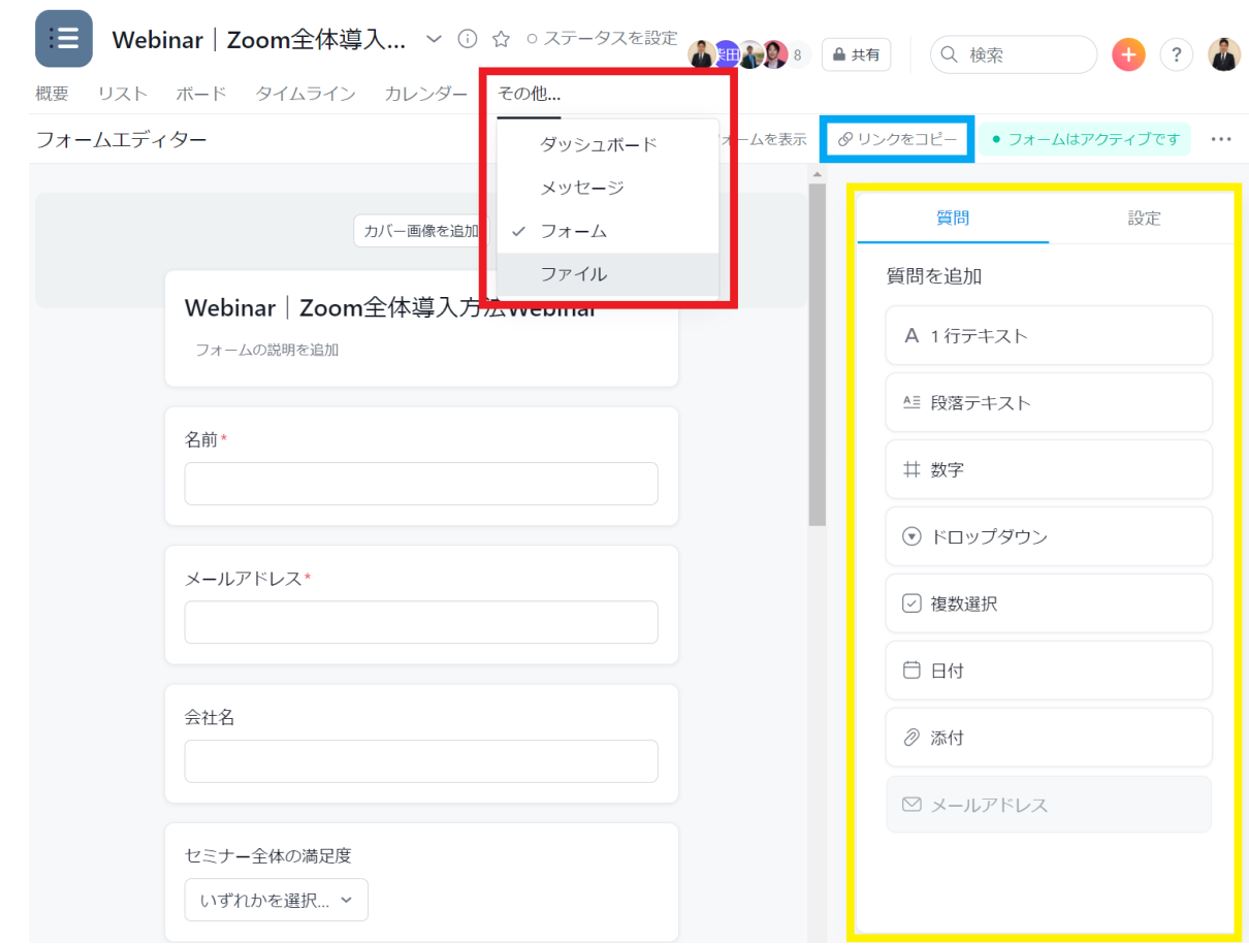1249x951 pixels.
Task: Add a 複数選択 question
Action: point(1049,603)
